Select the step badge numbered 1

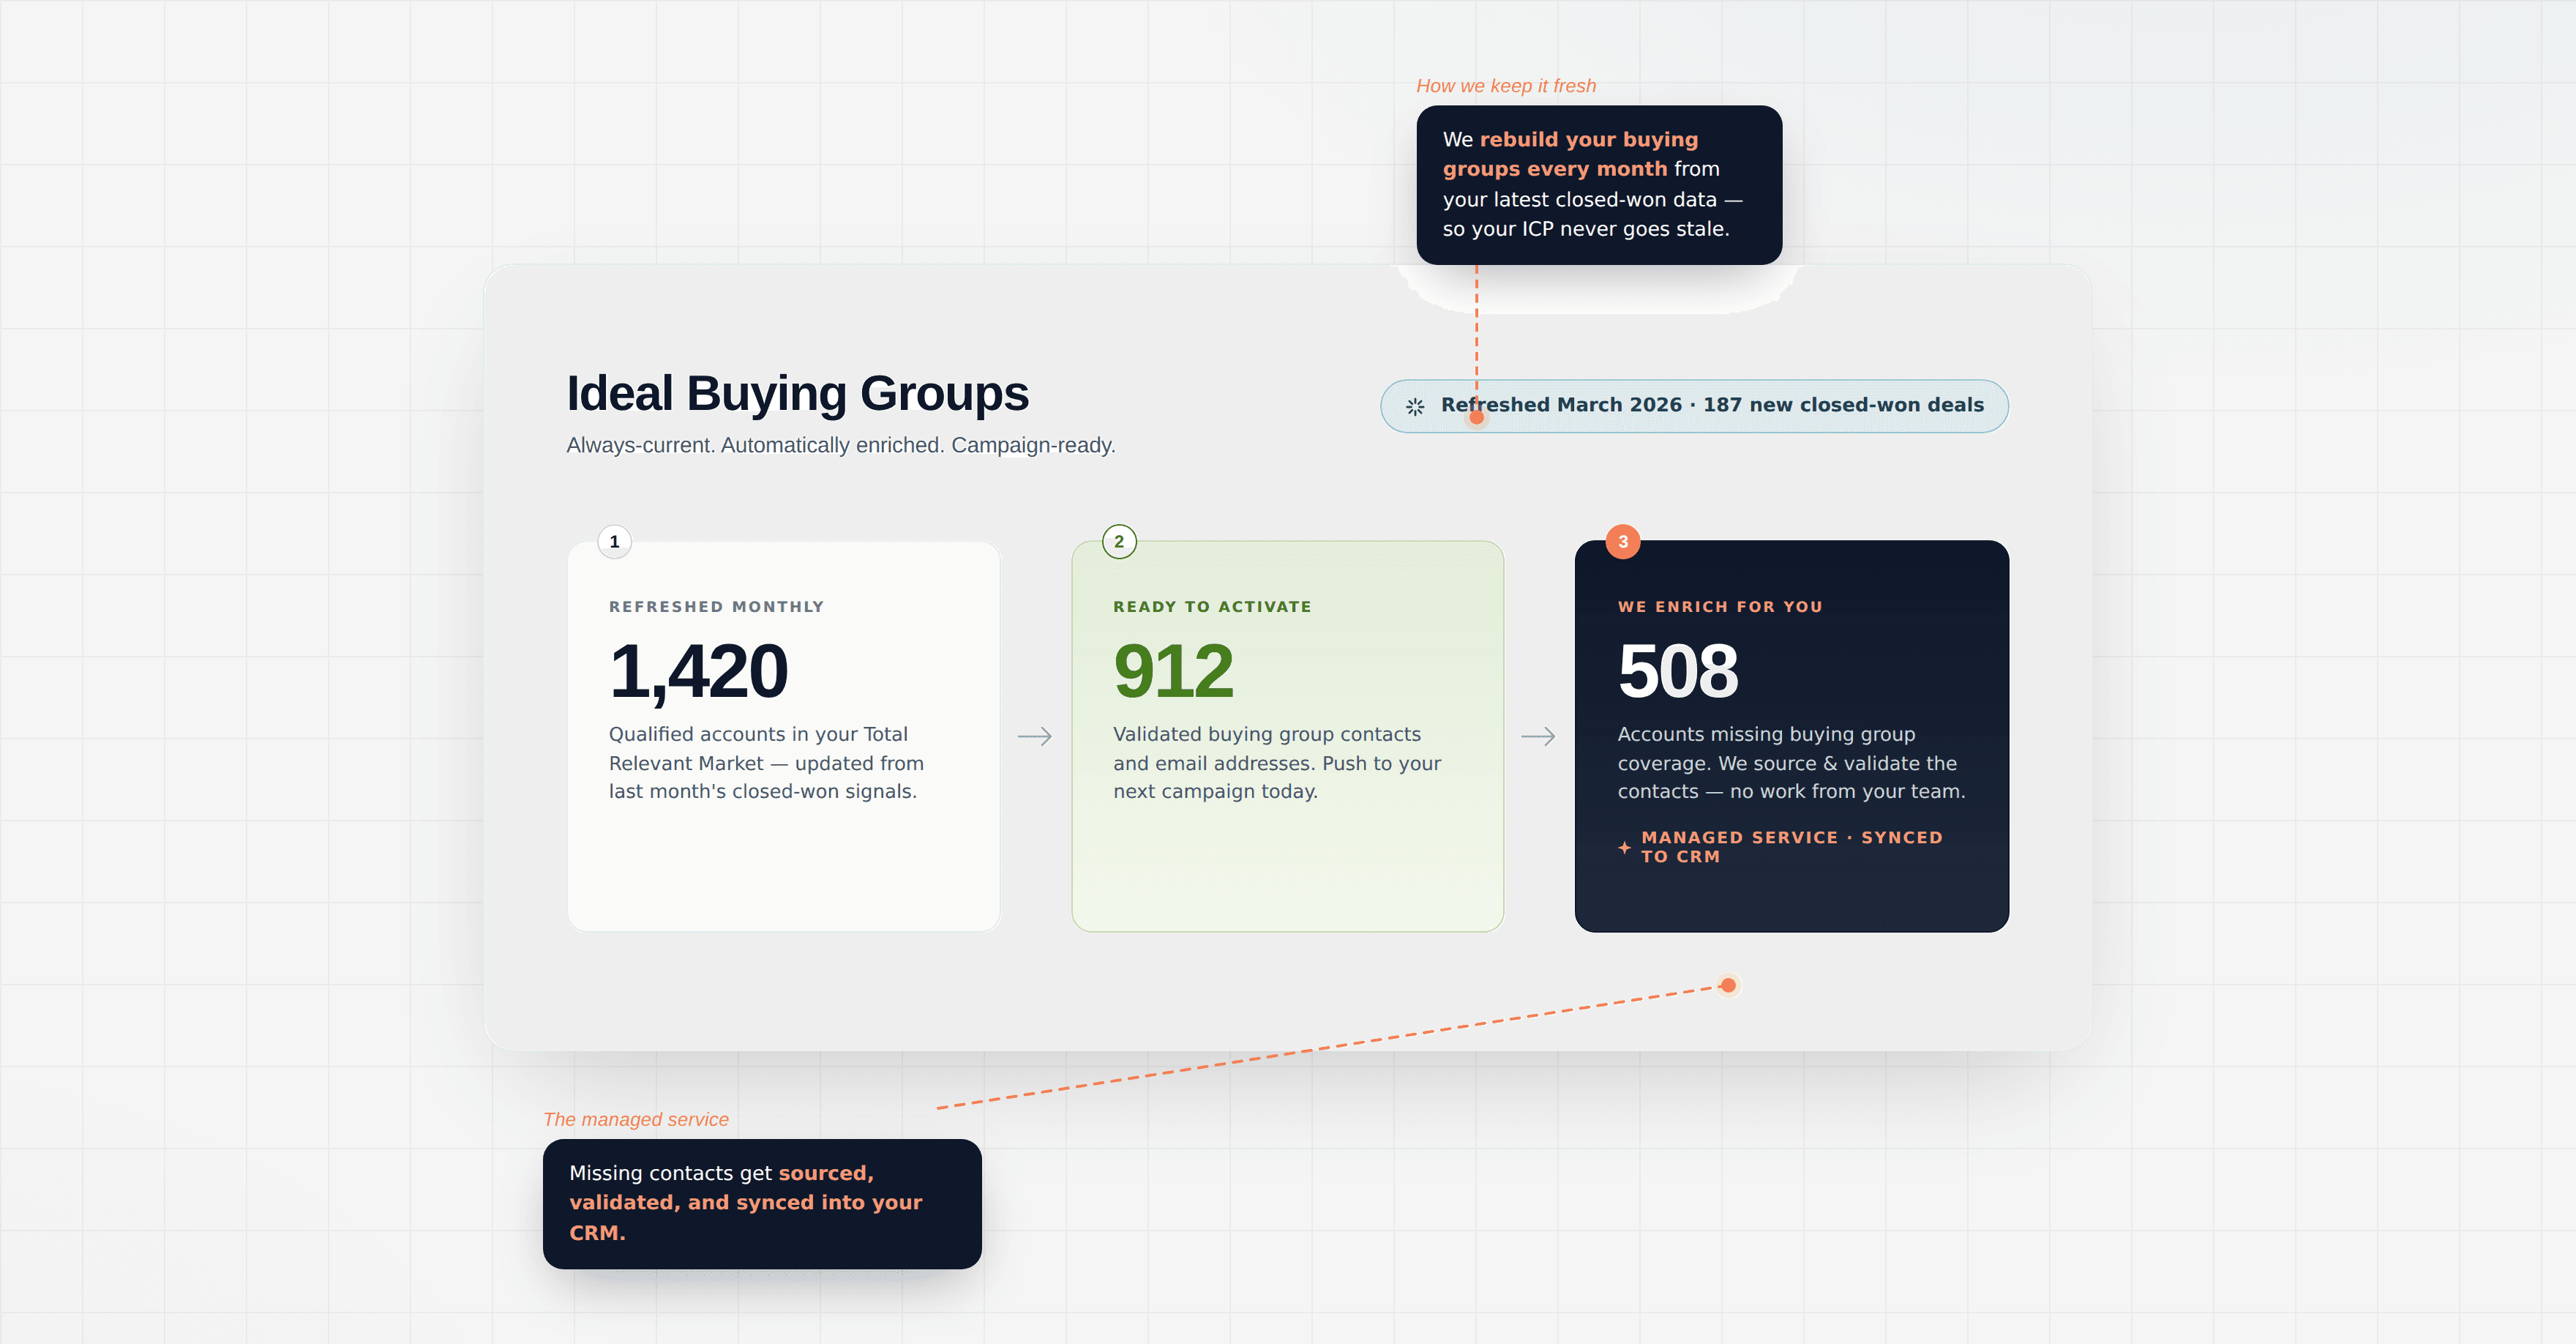click(x=613, y=541)
